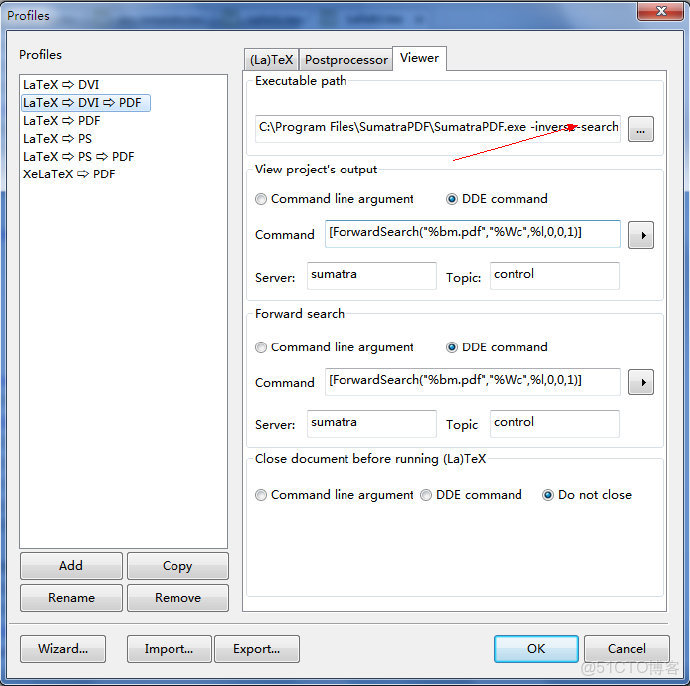The height and width of the screenshot is (686, 690).
Task: Click the Server field in Forward search
Action: tap(372, 424)
